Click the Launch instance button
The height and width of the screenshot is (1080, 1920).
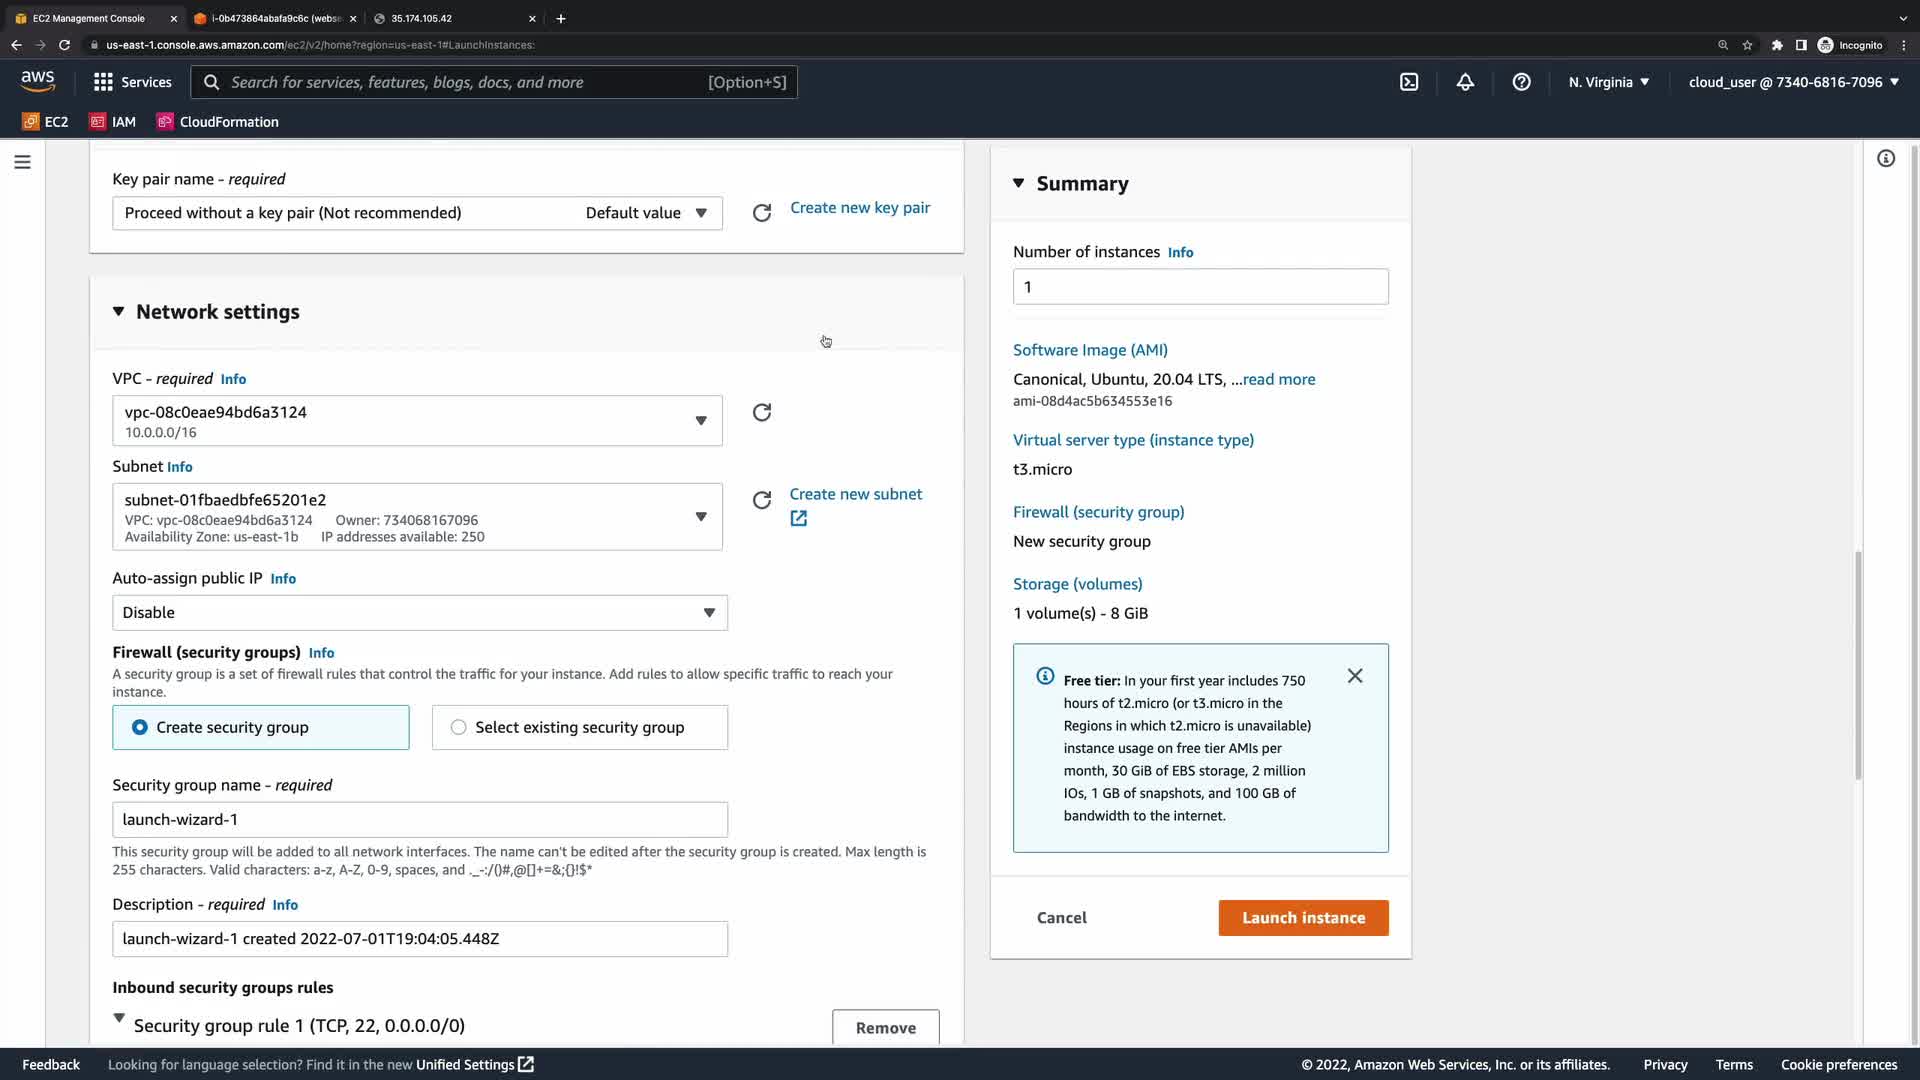[1303, 918]
